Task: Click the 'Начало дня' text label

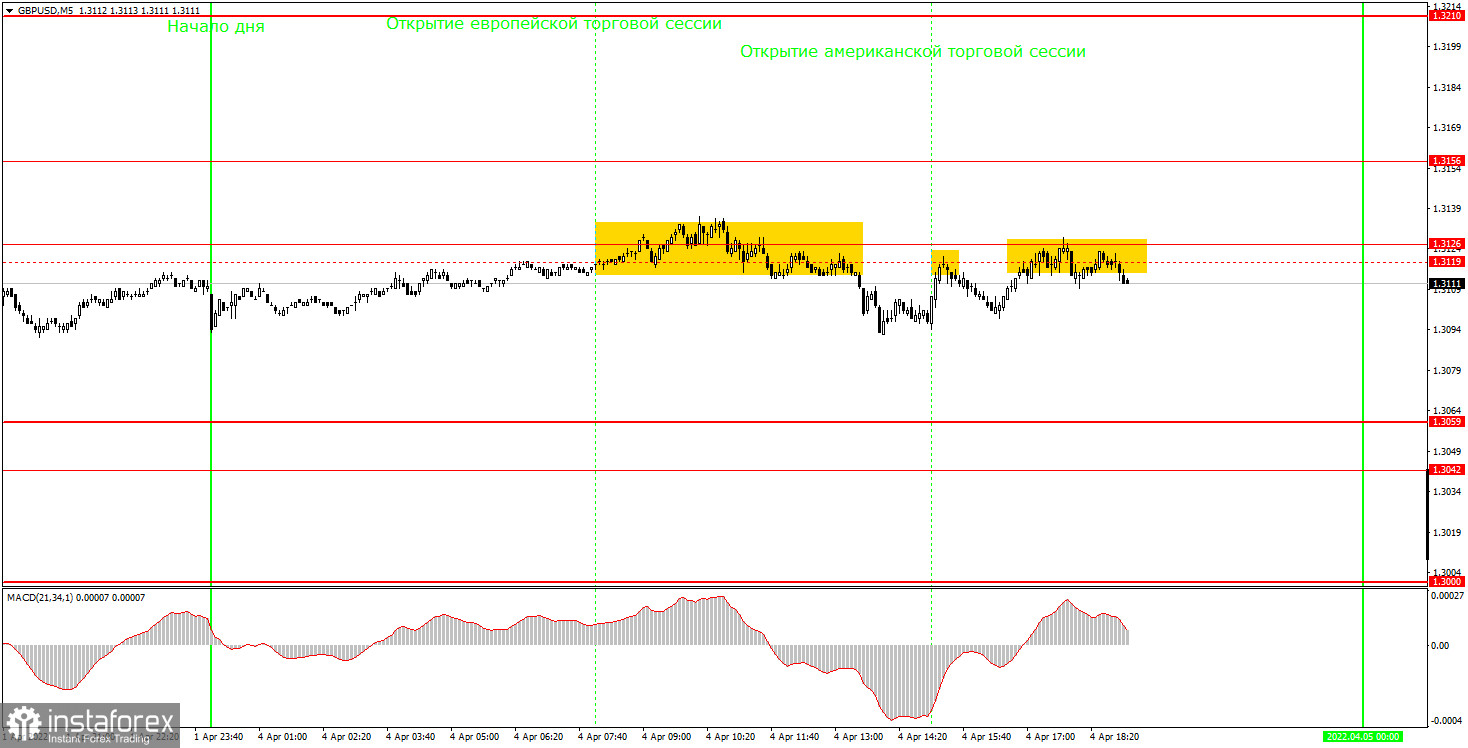Action: [x=216, y=27]
